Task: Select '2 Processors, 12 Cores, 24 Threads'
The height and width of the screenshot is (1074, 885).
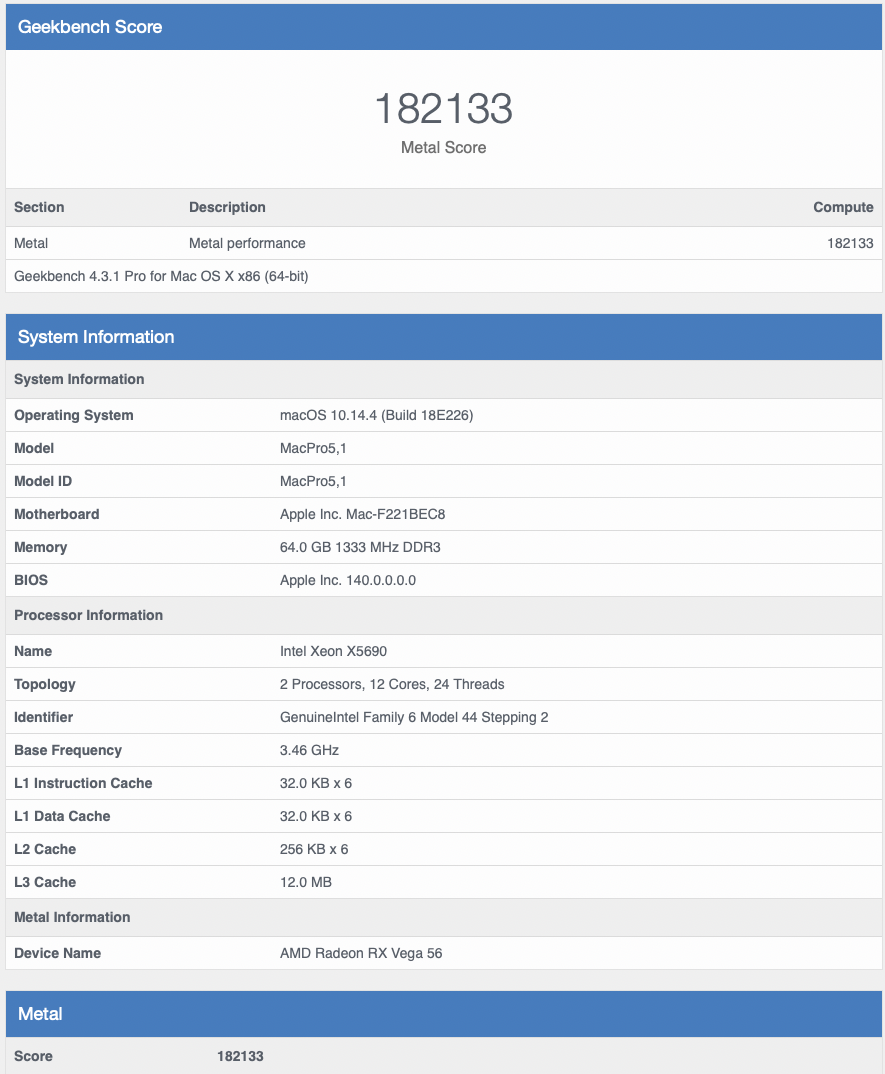Action: tap(392, 684)
